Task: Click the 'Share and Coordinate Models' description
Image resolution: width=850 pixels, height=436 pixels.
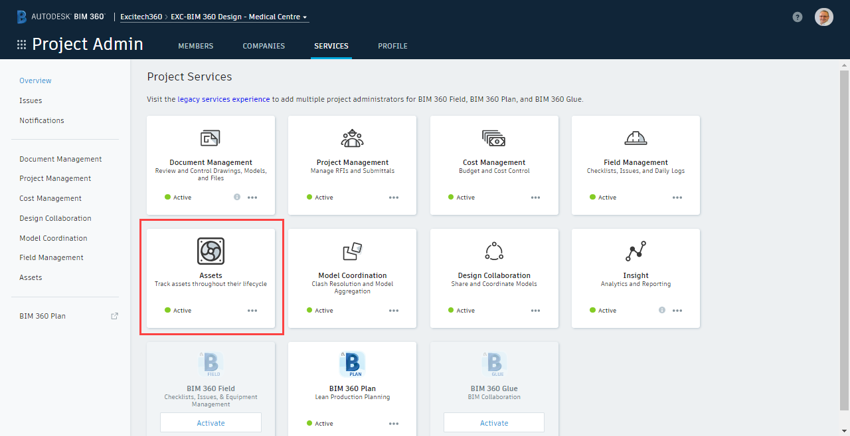Action: tap(494, 284)
